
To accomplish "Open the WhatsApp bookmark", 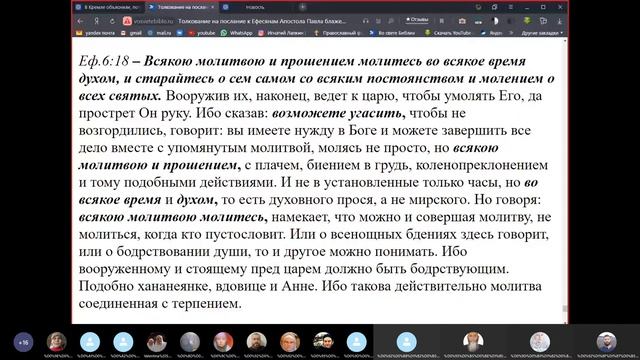I will click(x=237, y=33).
